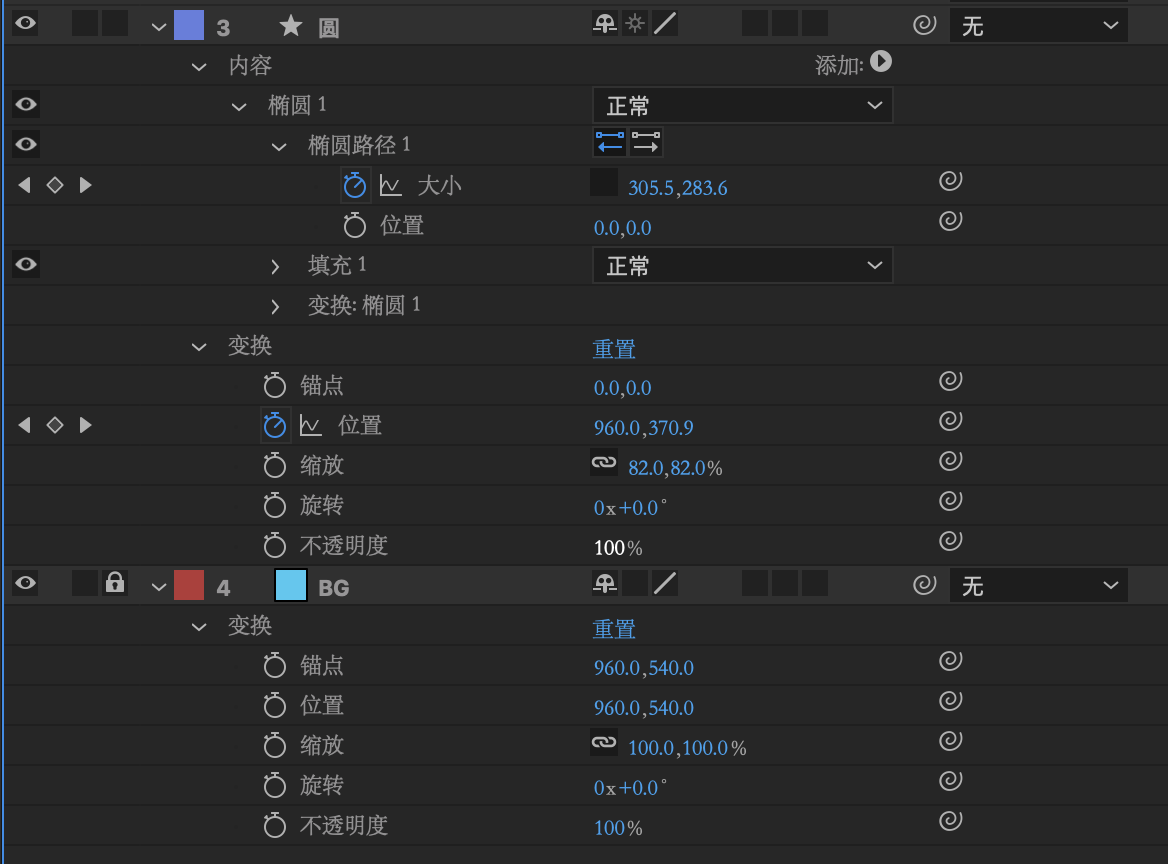Toggle the stopwatch for 锚点 of layer 3

275,385
